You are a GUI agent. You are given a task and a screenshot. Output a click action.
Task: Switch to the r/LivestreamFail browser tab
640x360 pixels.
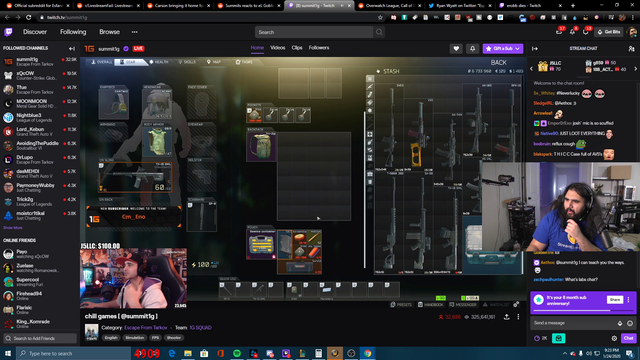(x=108, y=6)
